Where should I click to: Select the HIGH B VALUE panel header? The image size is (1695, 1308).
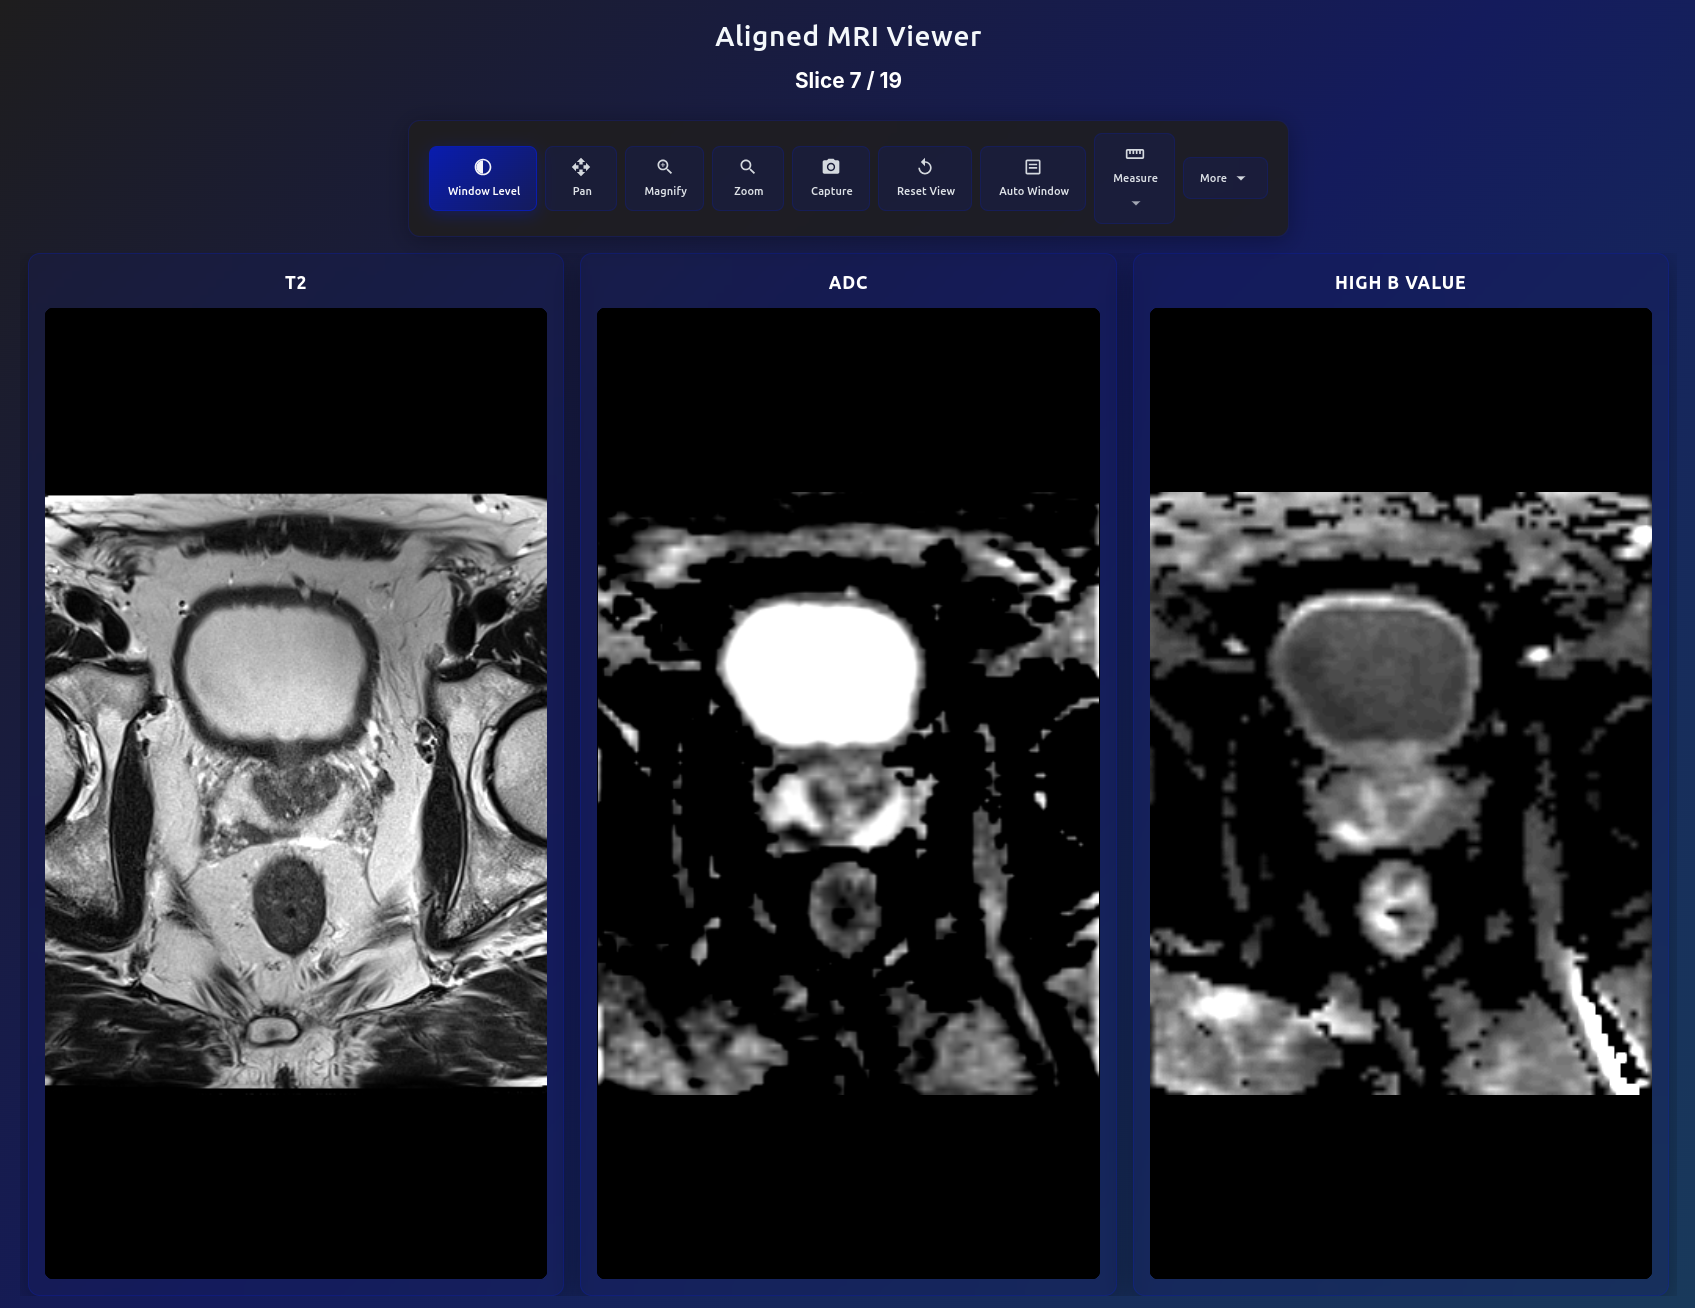click(1400, 283)
